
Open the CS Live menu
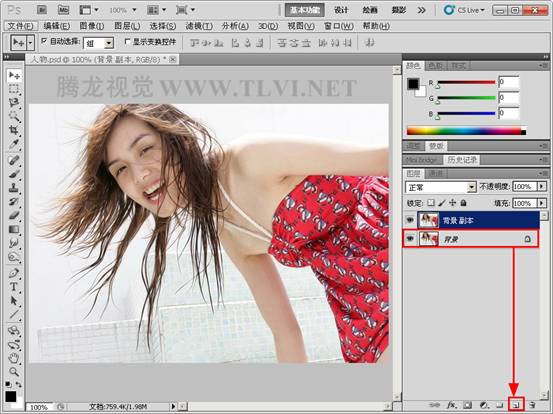(464, 10)
